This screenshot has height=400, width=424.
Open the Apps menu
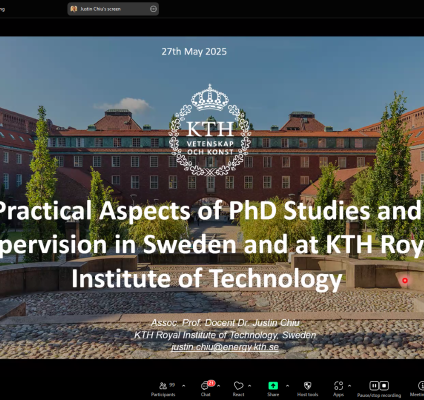coord(338,388)
